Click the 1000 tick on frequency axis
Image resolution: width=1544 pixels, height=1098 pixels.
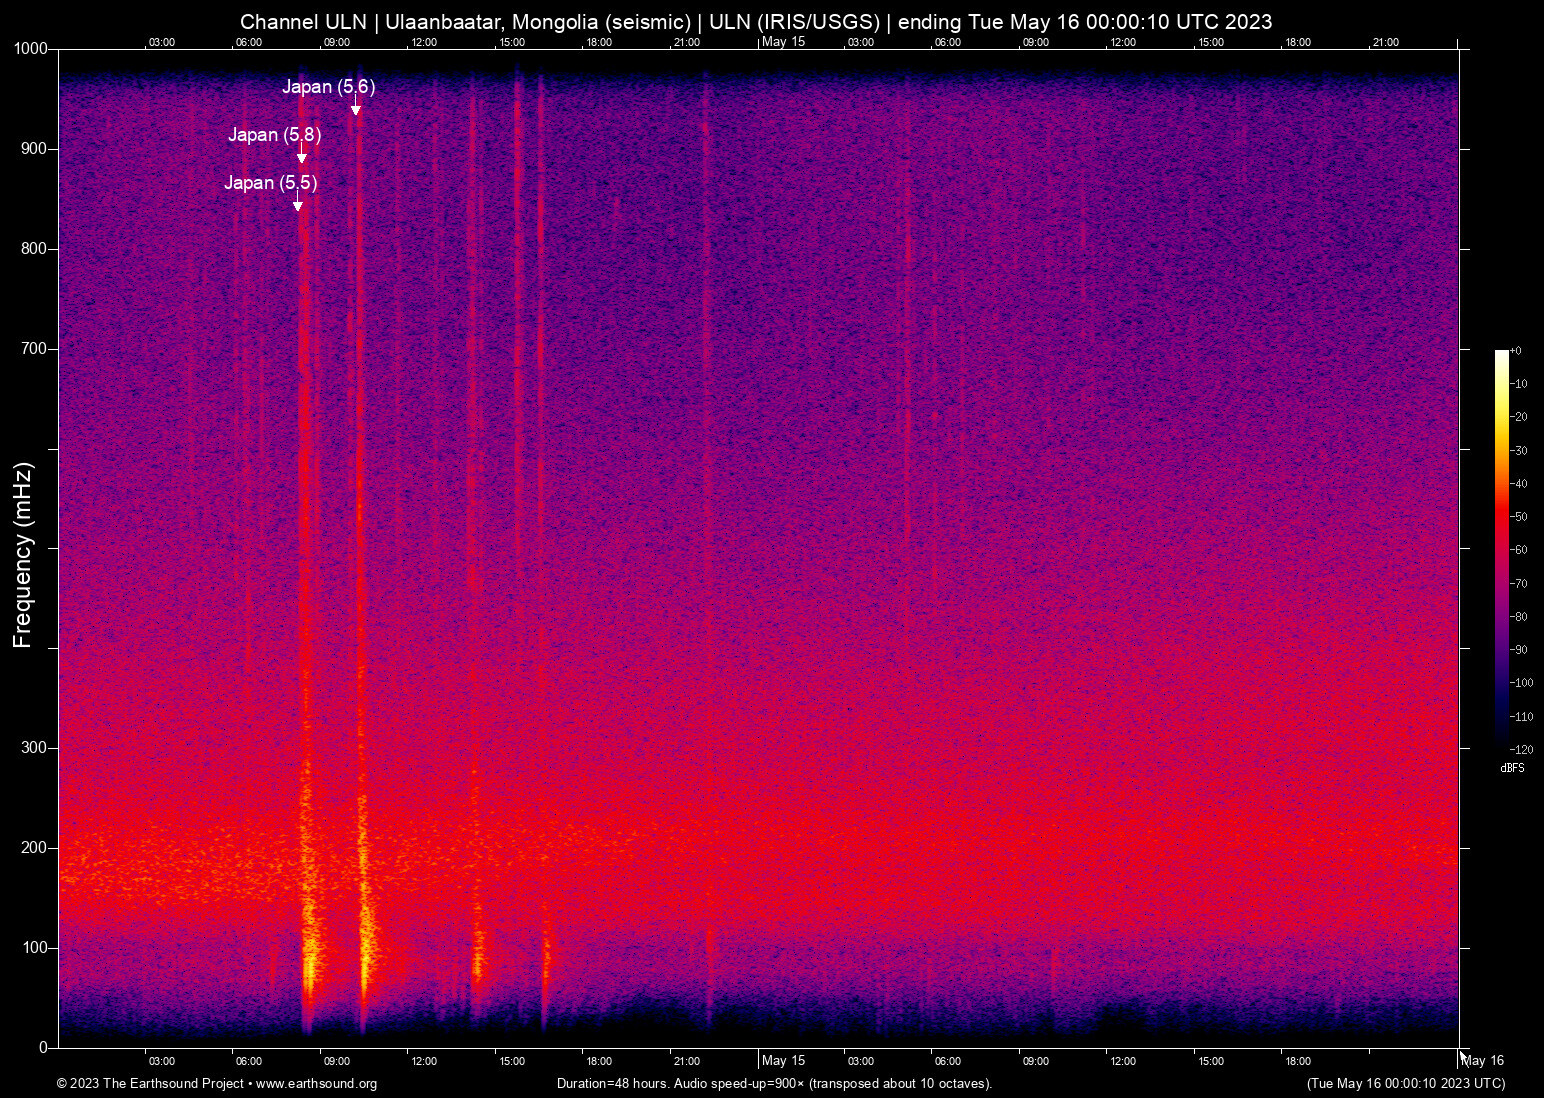coord(31,49)
